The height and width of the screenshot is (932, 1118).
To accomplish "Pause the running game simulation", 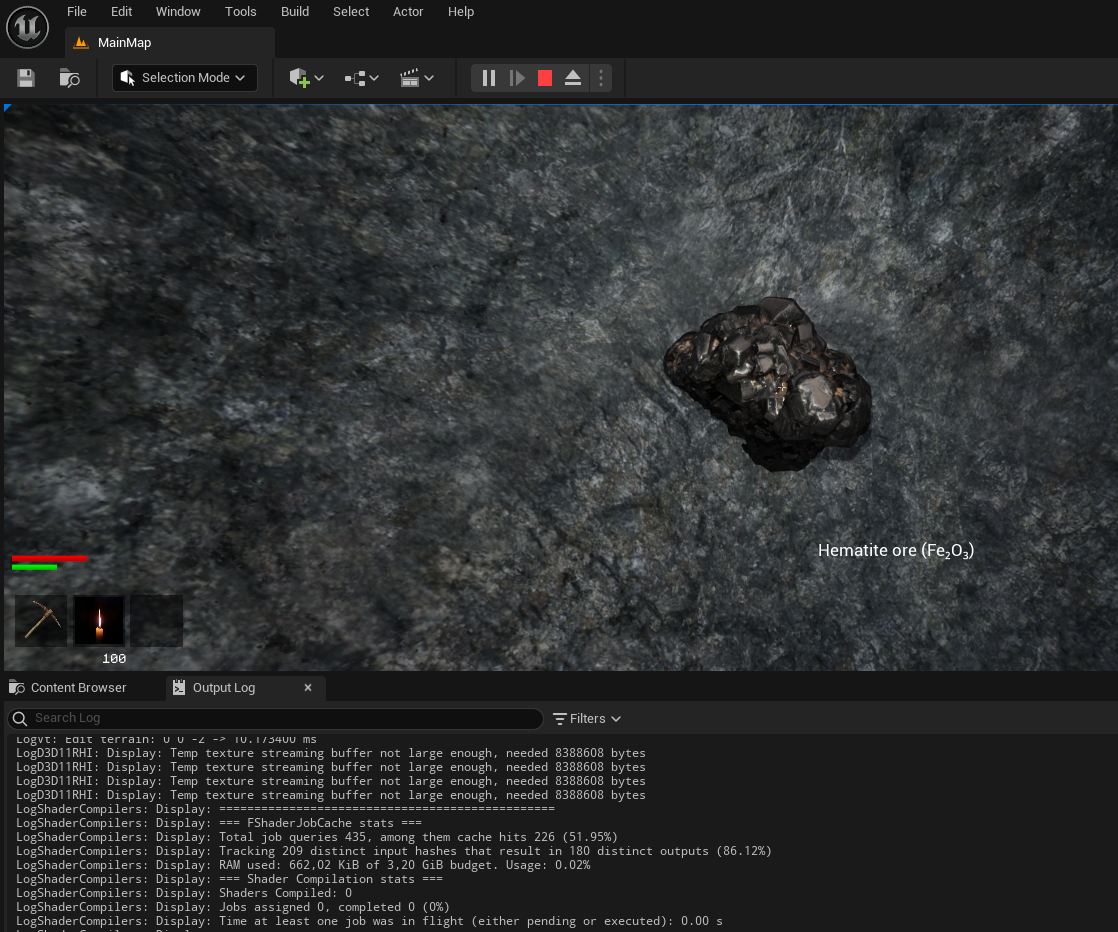I will point(489,78).
